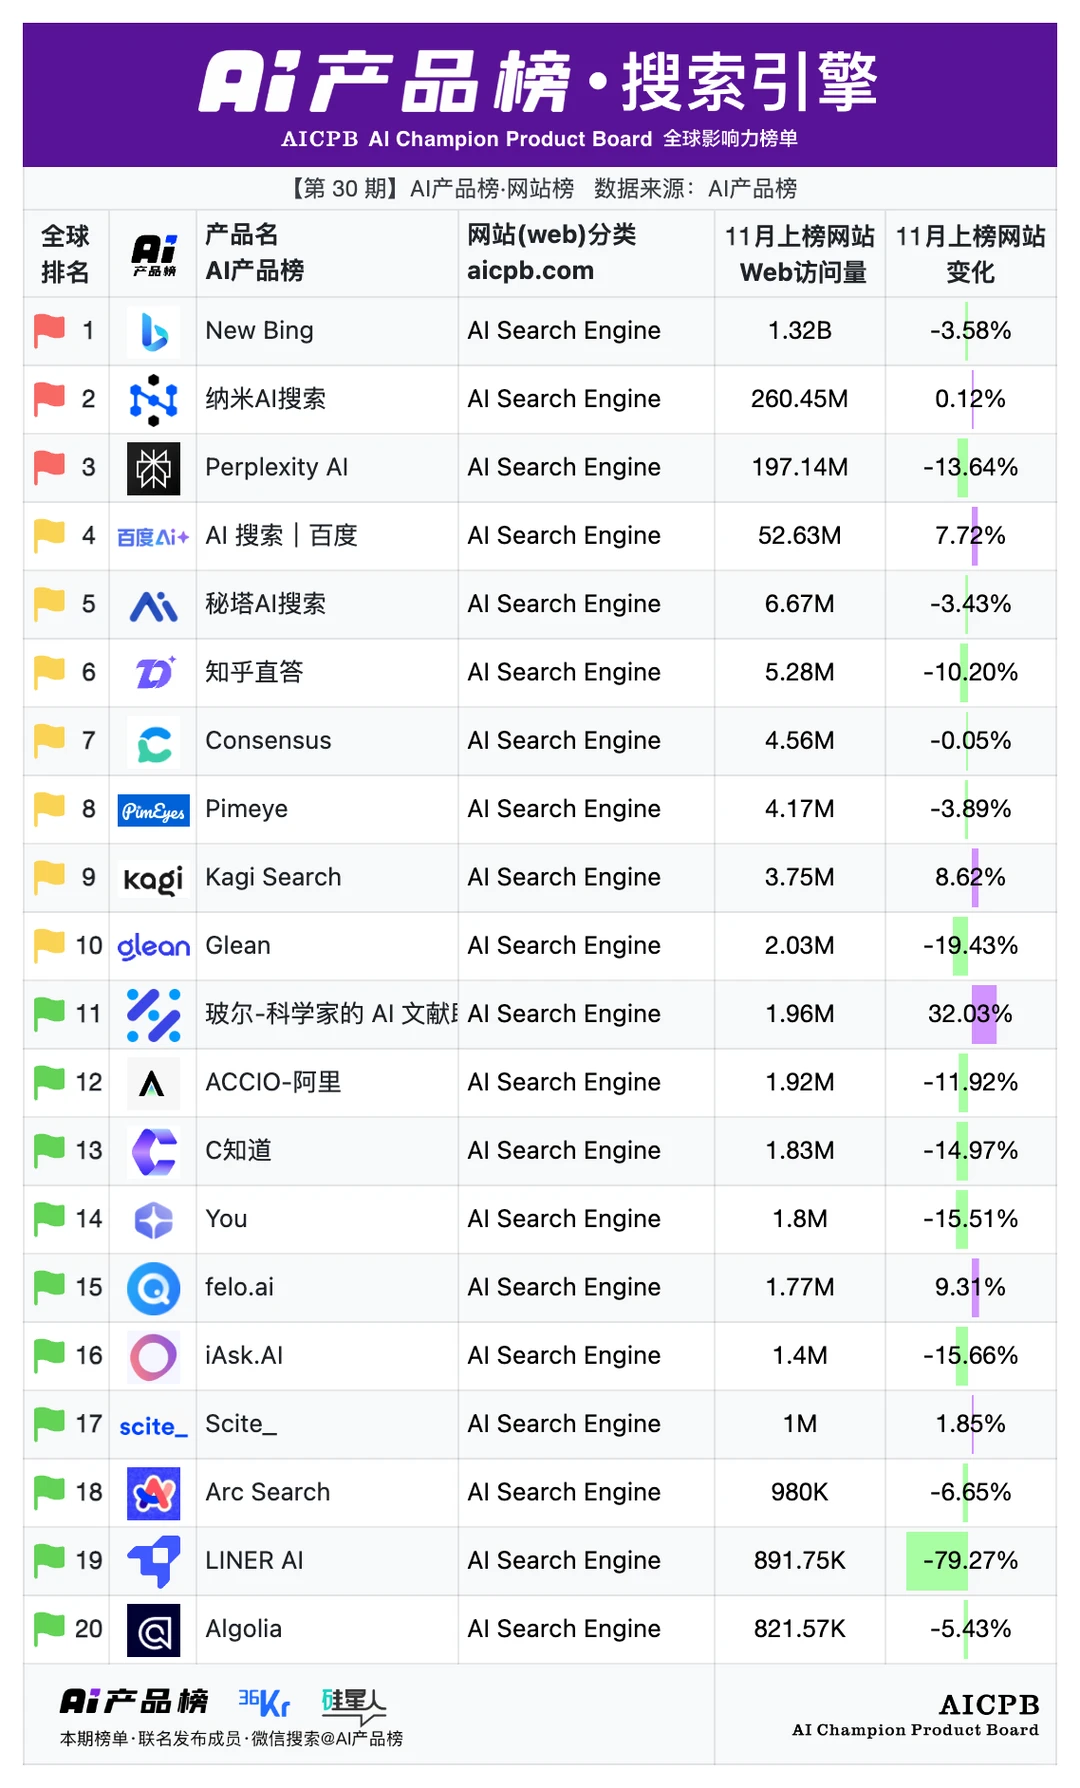Click the 891.75K visits value
This screenshot has width=1080, height=1788.
800,1560
